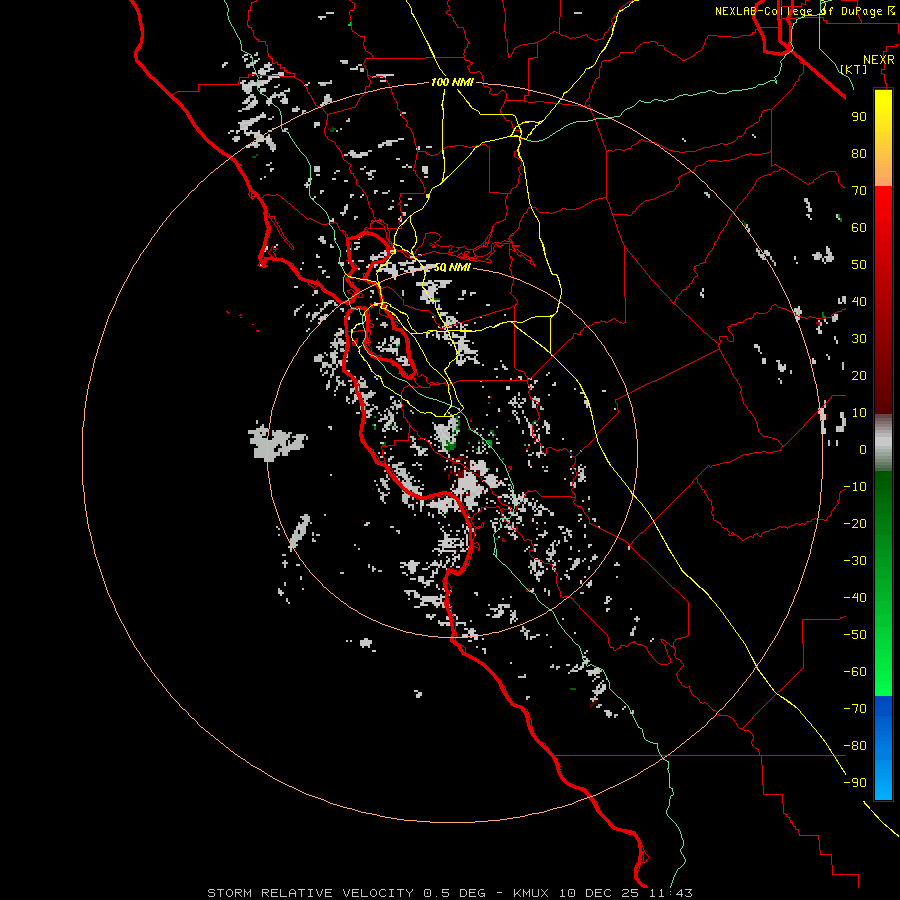Select the "-50" legend value
900x900 pixels.
pos(855,635)
